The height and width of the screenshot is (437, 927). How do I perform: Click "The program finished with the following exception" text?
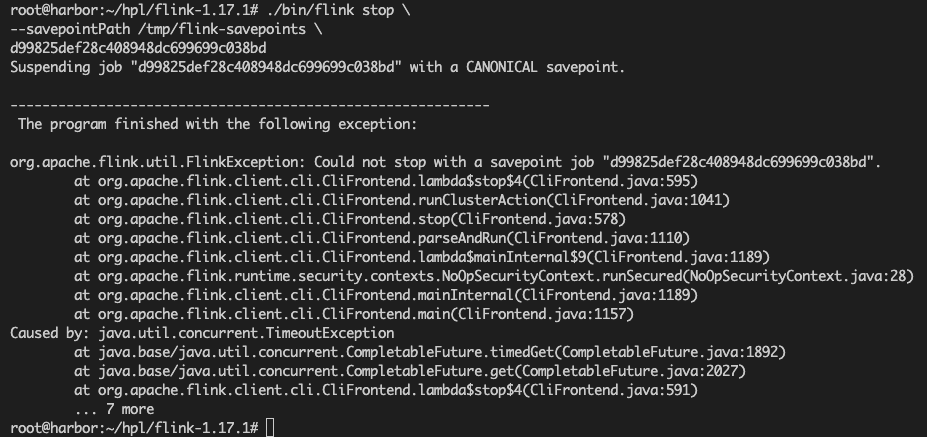pyautogui.click(x=218, y=124)
